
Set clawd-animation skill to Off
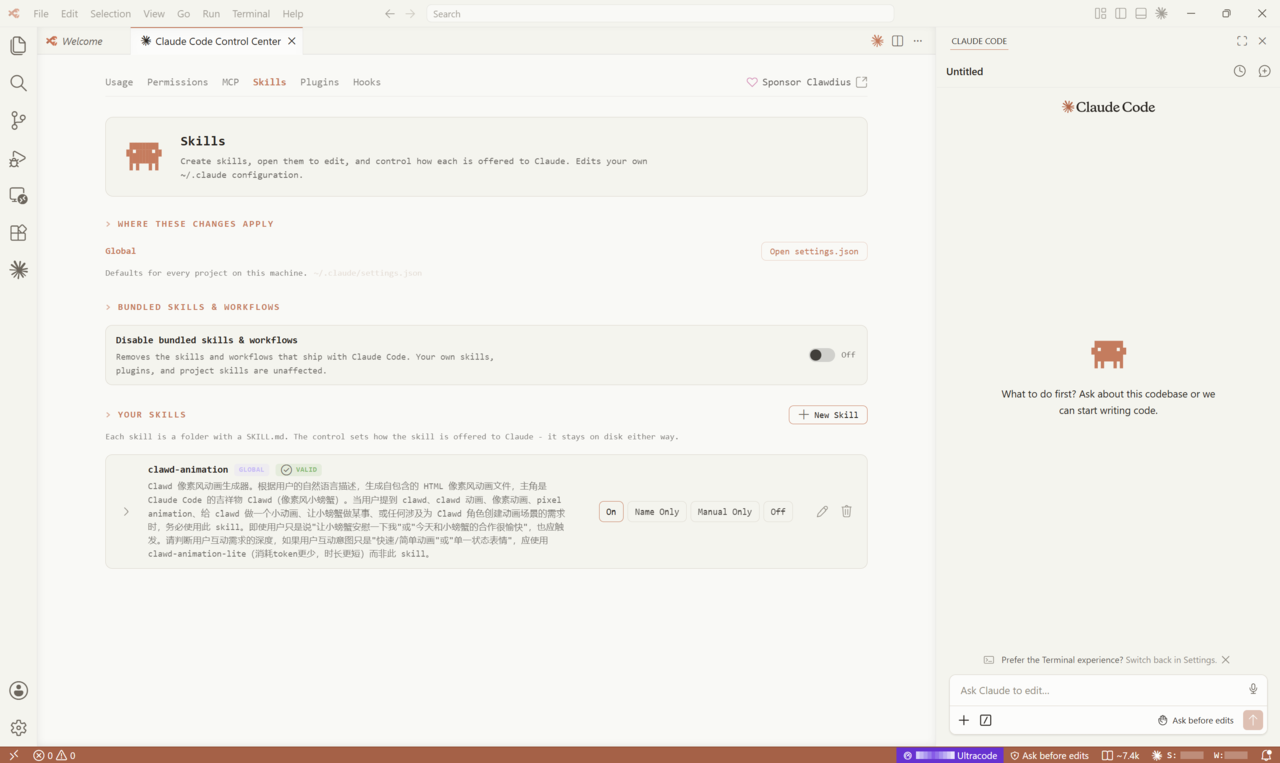point(778,512)
